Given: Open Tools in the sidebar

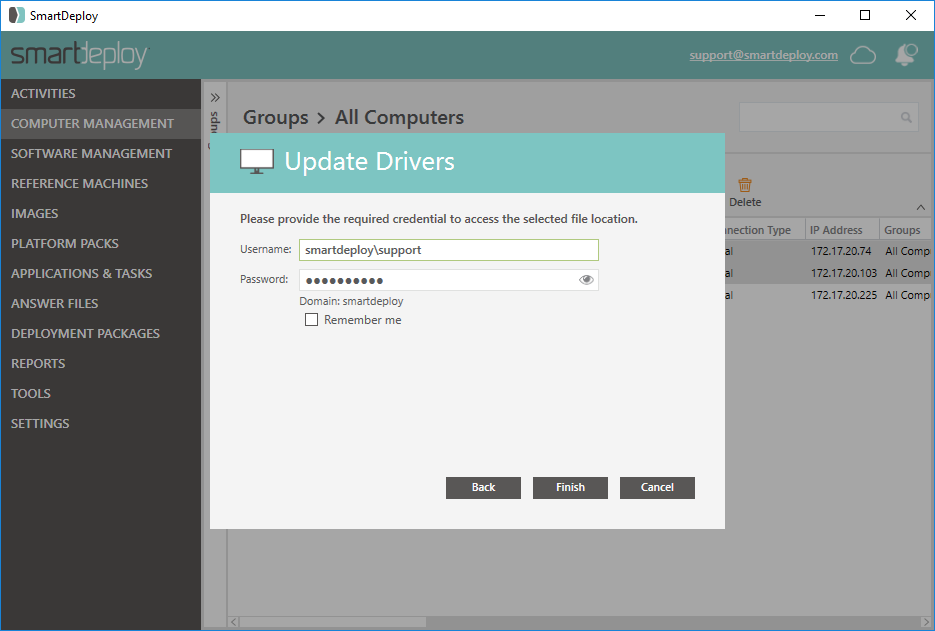Looking at the screenshot, I should (x=101, y=394).
